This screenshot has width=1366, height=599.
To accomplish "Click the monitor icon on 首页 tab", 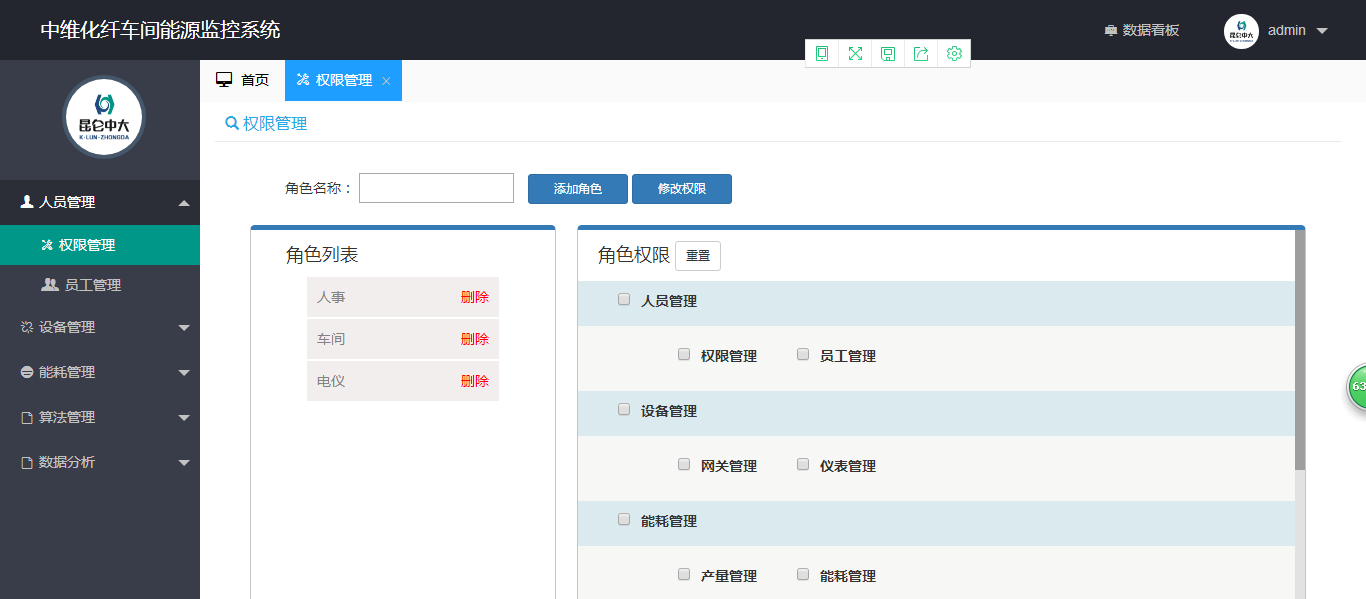I will click(x=225, y=80).
